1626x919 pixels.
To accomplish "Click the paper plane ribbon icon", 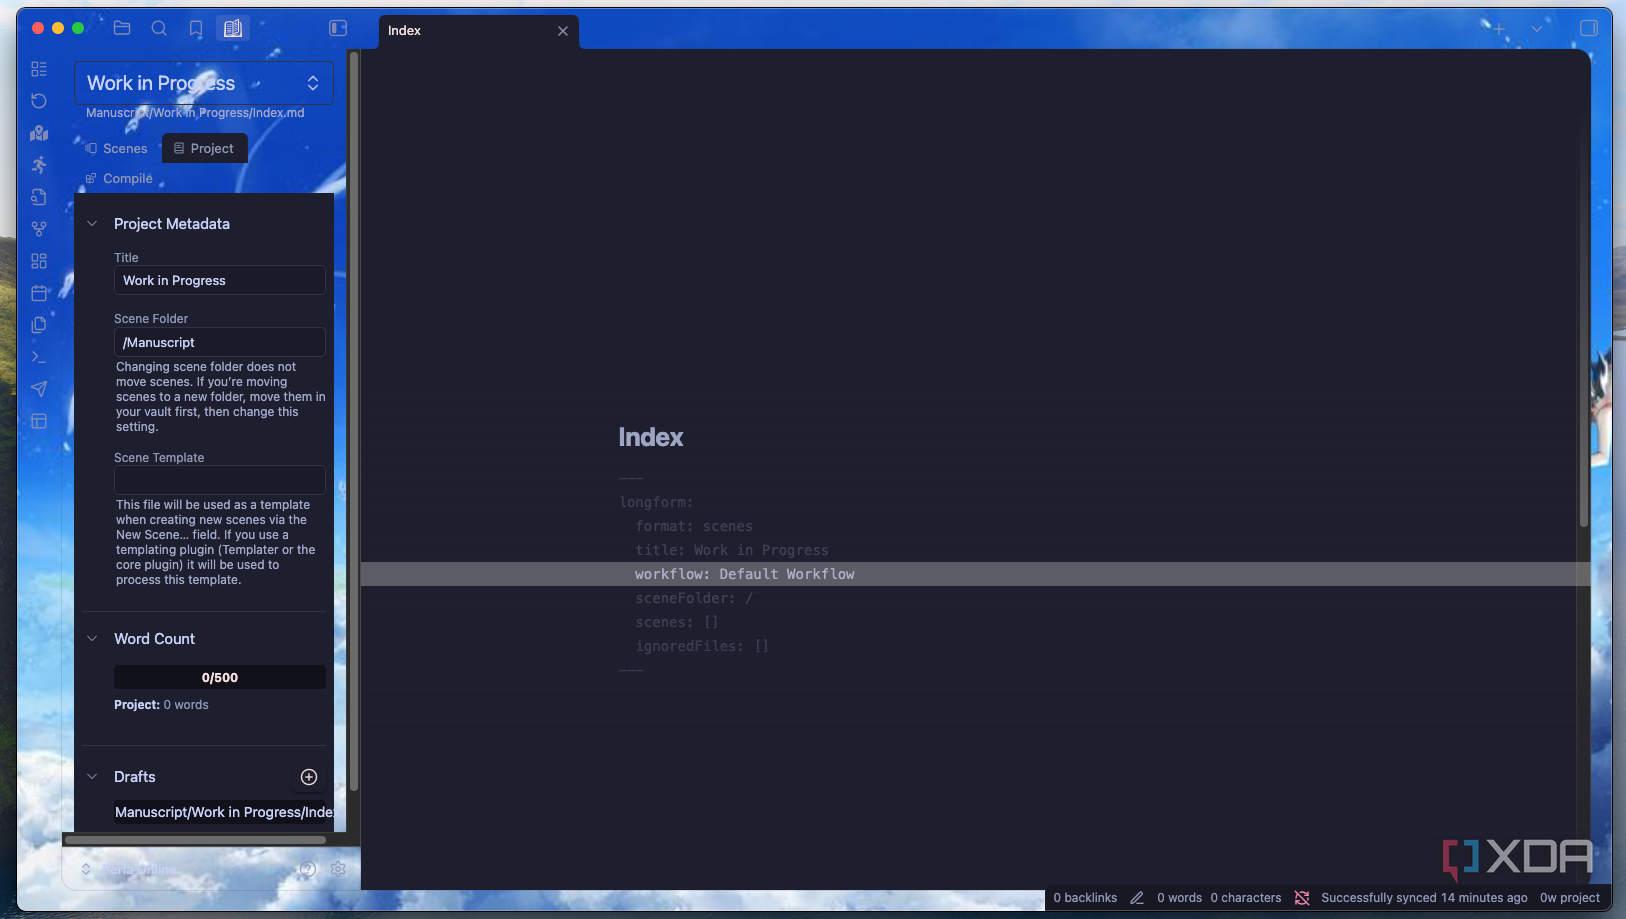I will (x=39, y=389).
